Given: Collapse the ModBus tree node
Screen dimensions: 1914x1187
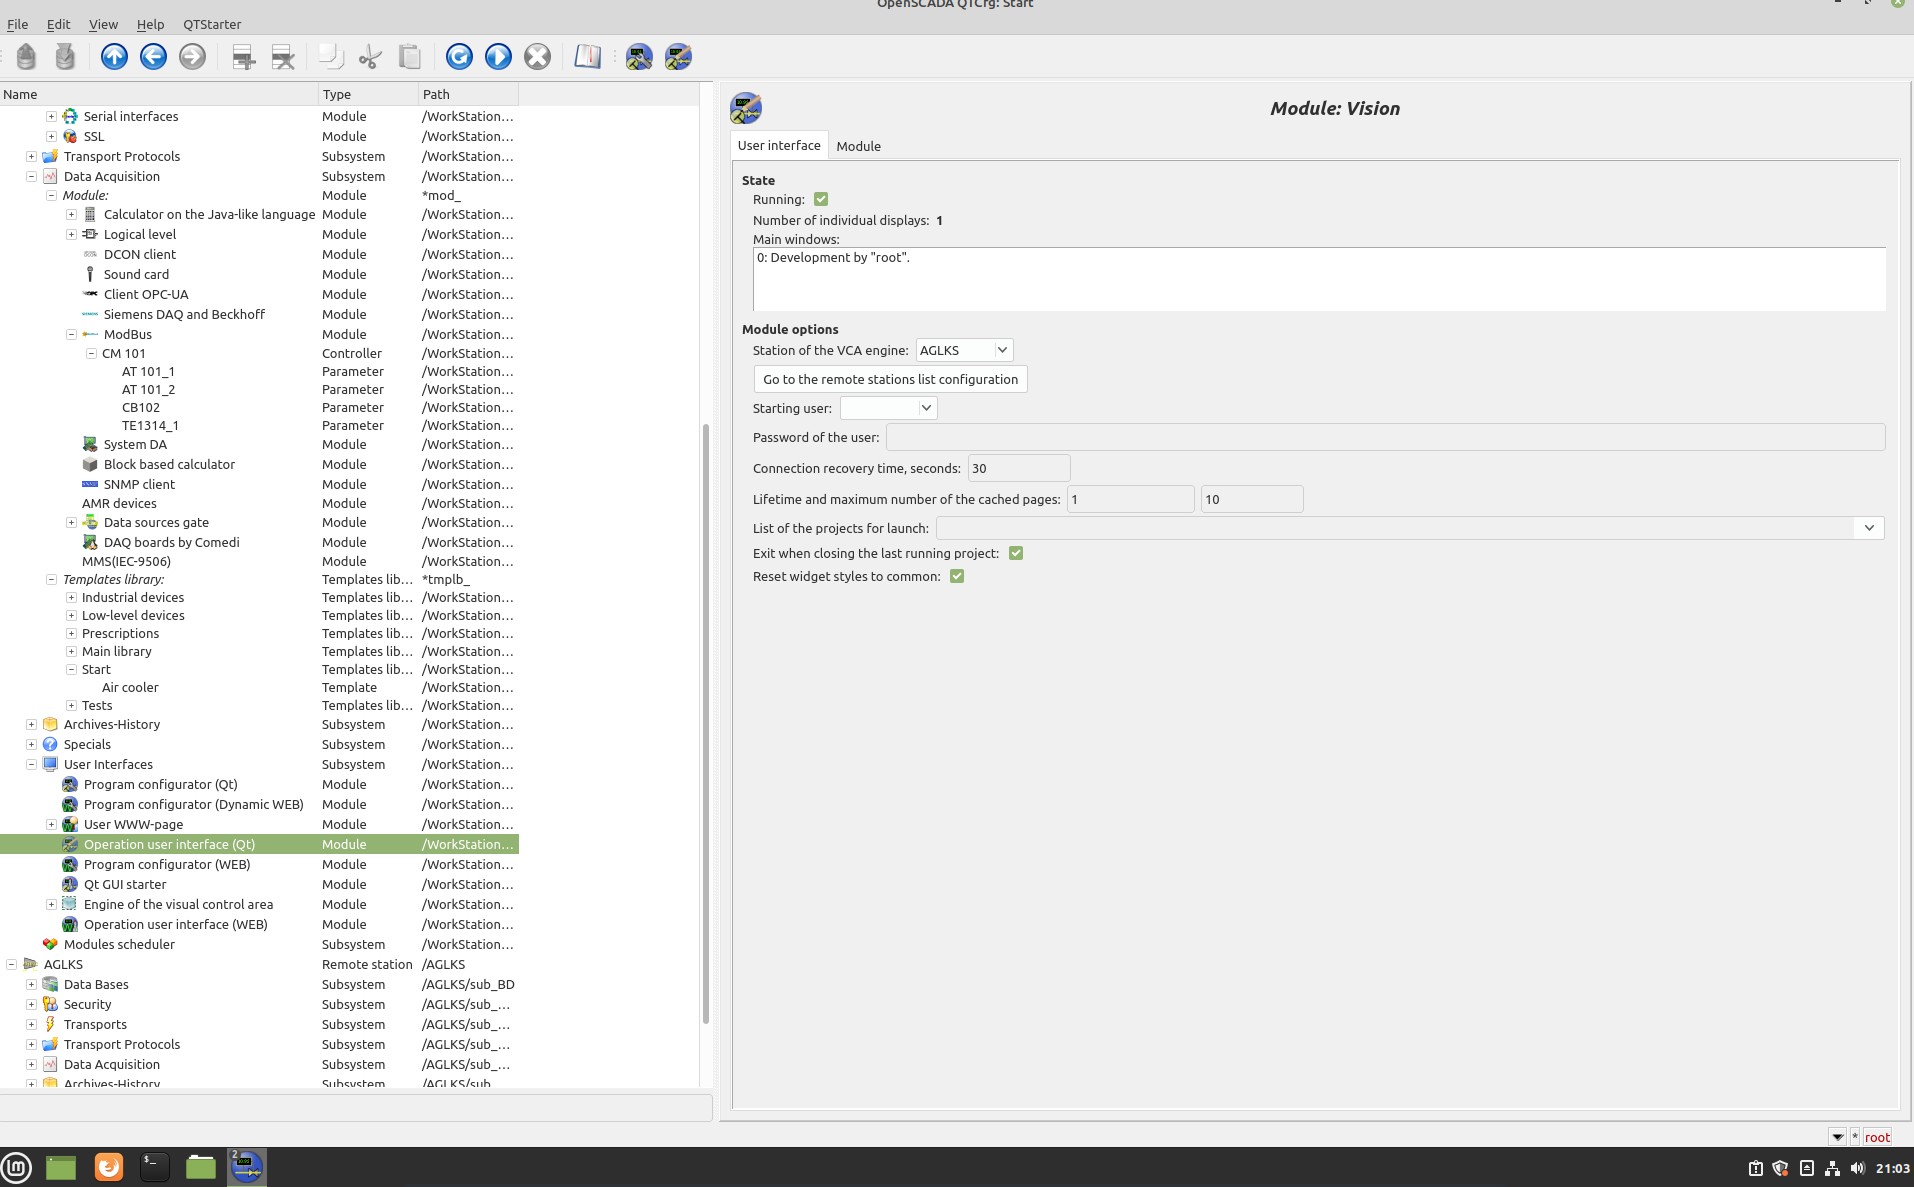Looking at the screenshot, I should (x=71, y=335).
